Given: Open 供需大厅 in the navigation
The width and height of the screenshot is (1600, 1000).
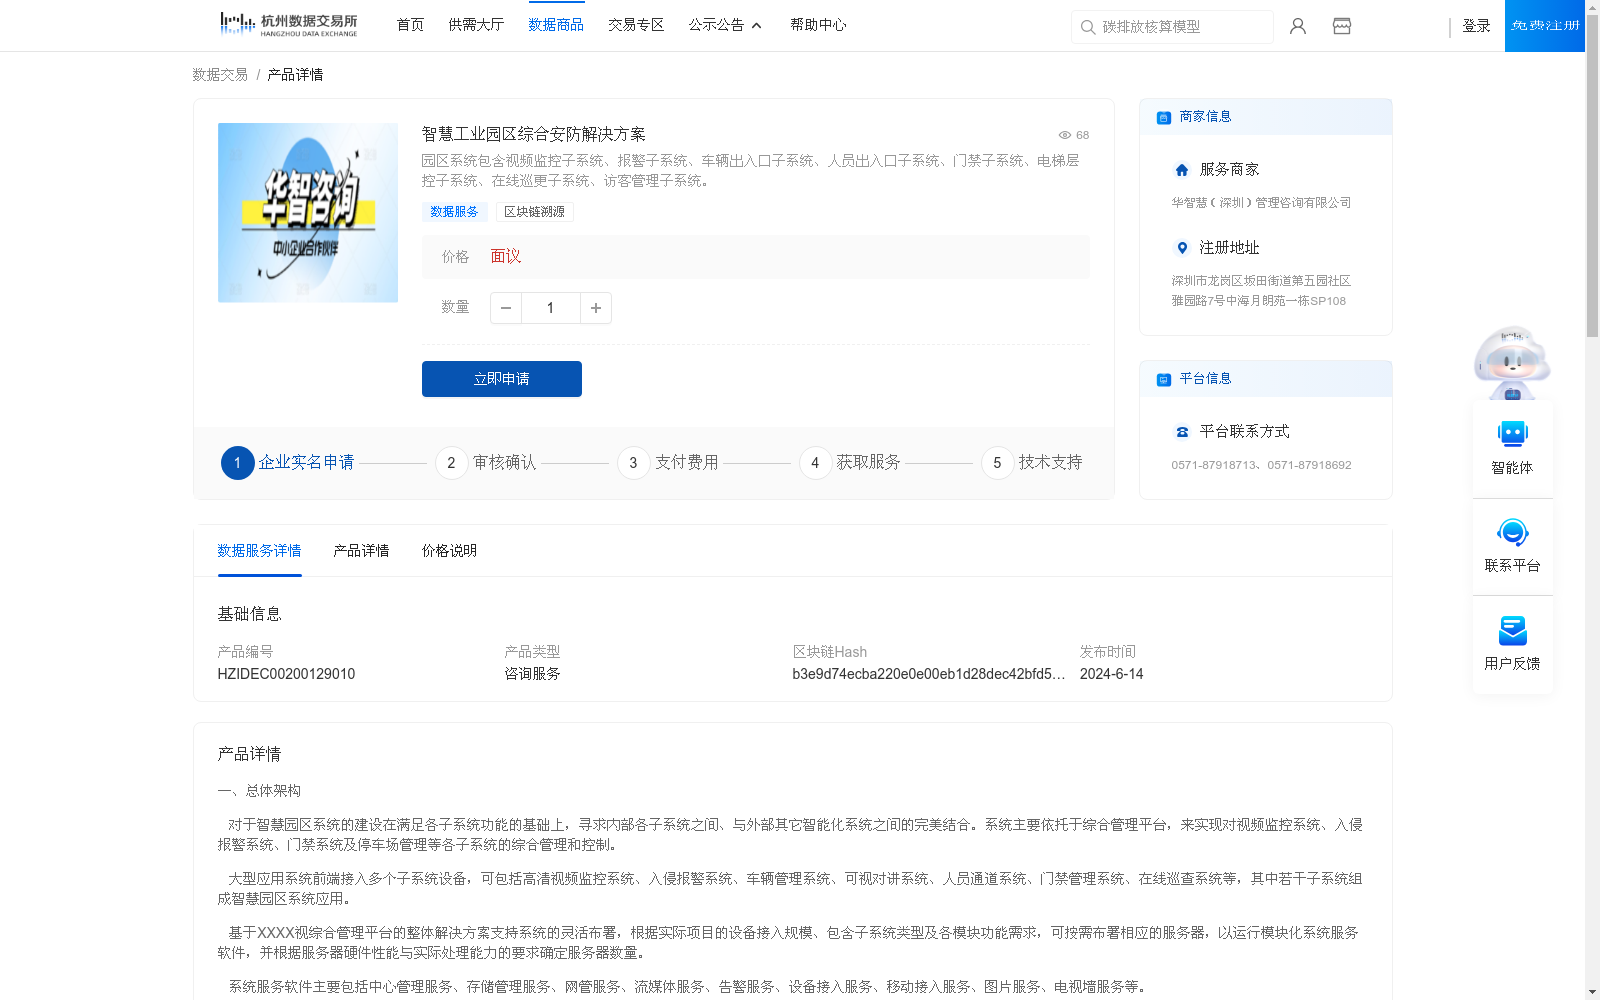Looking at the screenshot, I should pos(476,25).
